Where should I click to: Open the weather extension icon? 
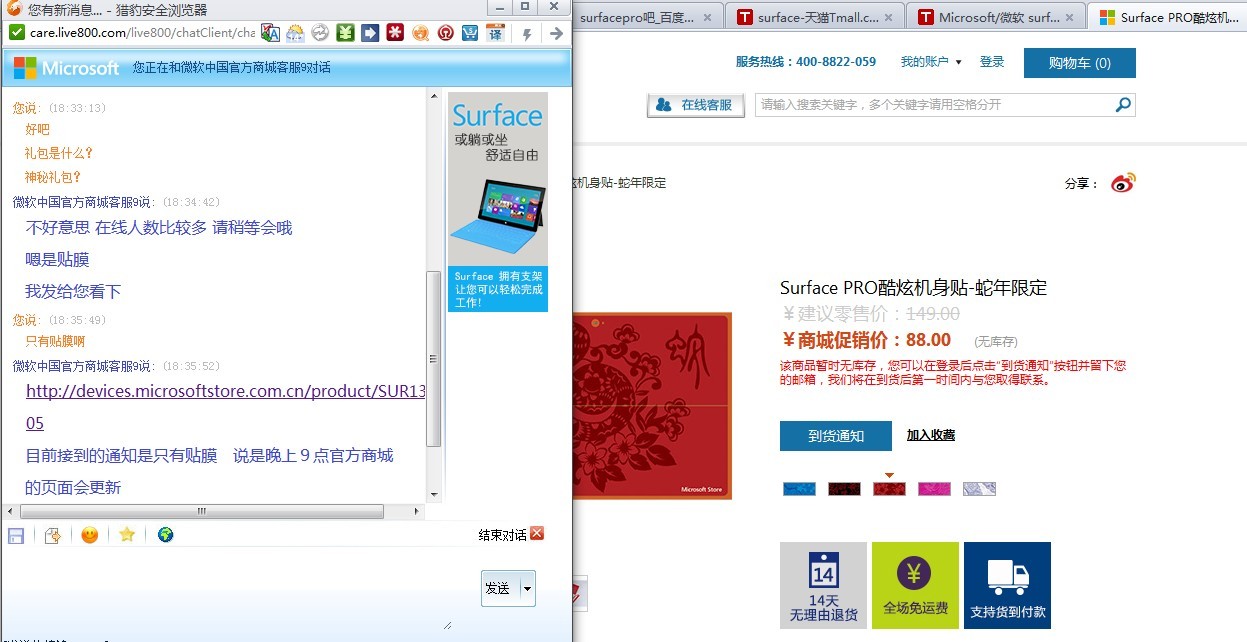click(295, 33)
